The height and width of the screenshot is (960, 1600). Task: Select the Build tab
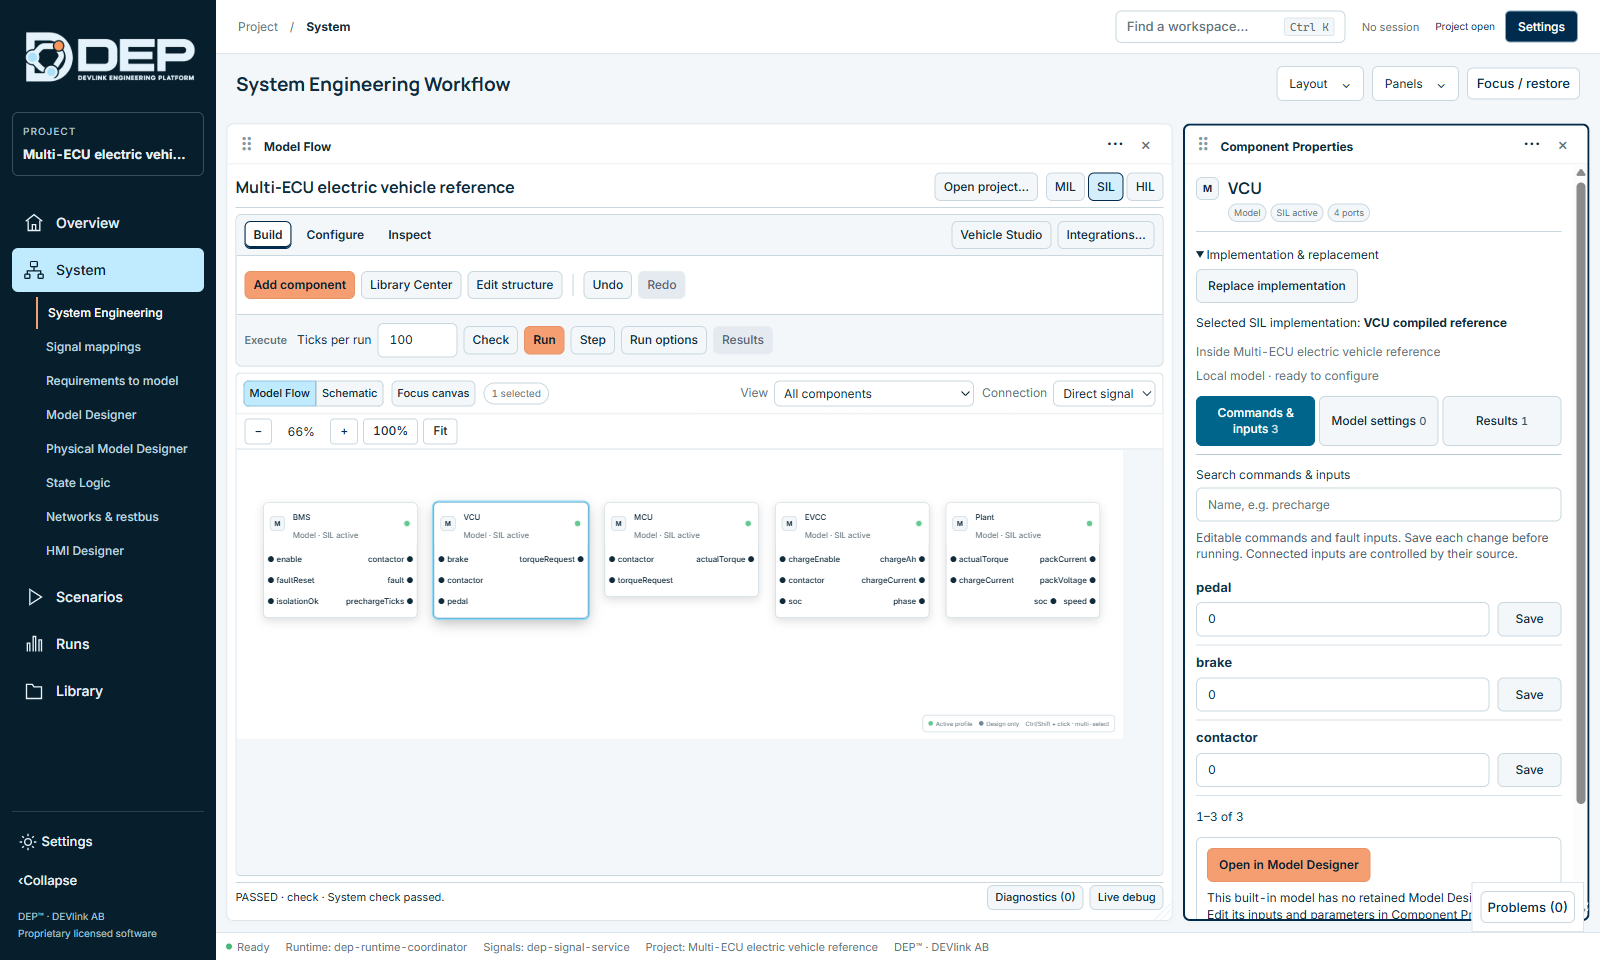[268, 235]
